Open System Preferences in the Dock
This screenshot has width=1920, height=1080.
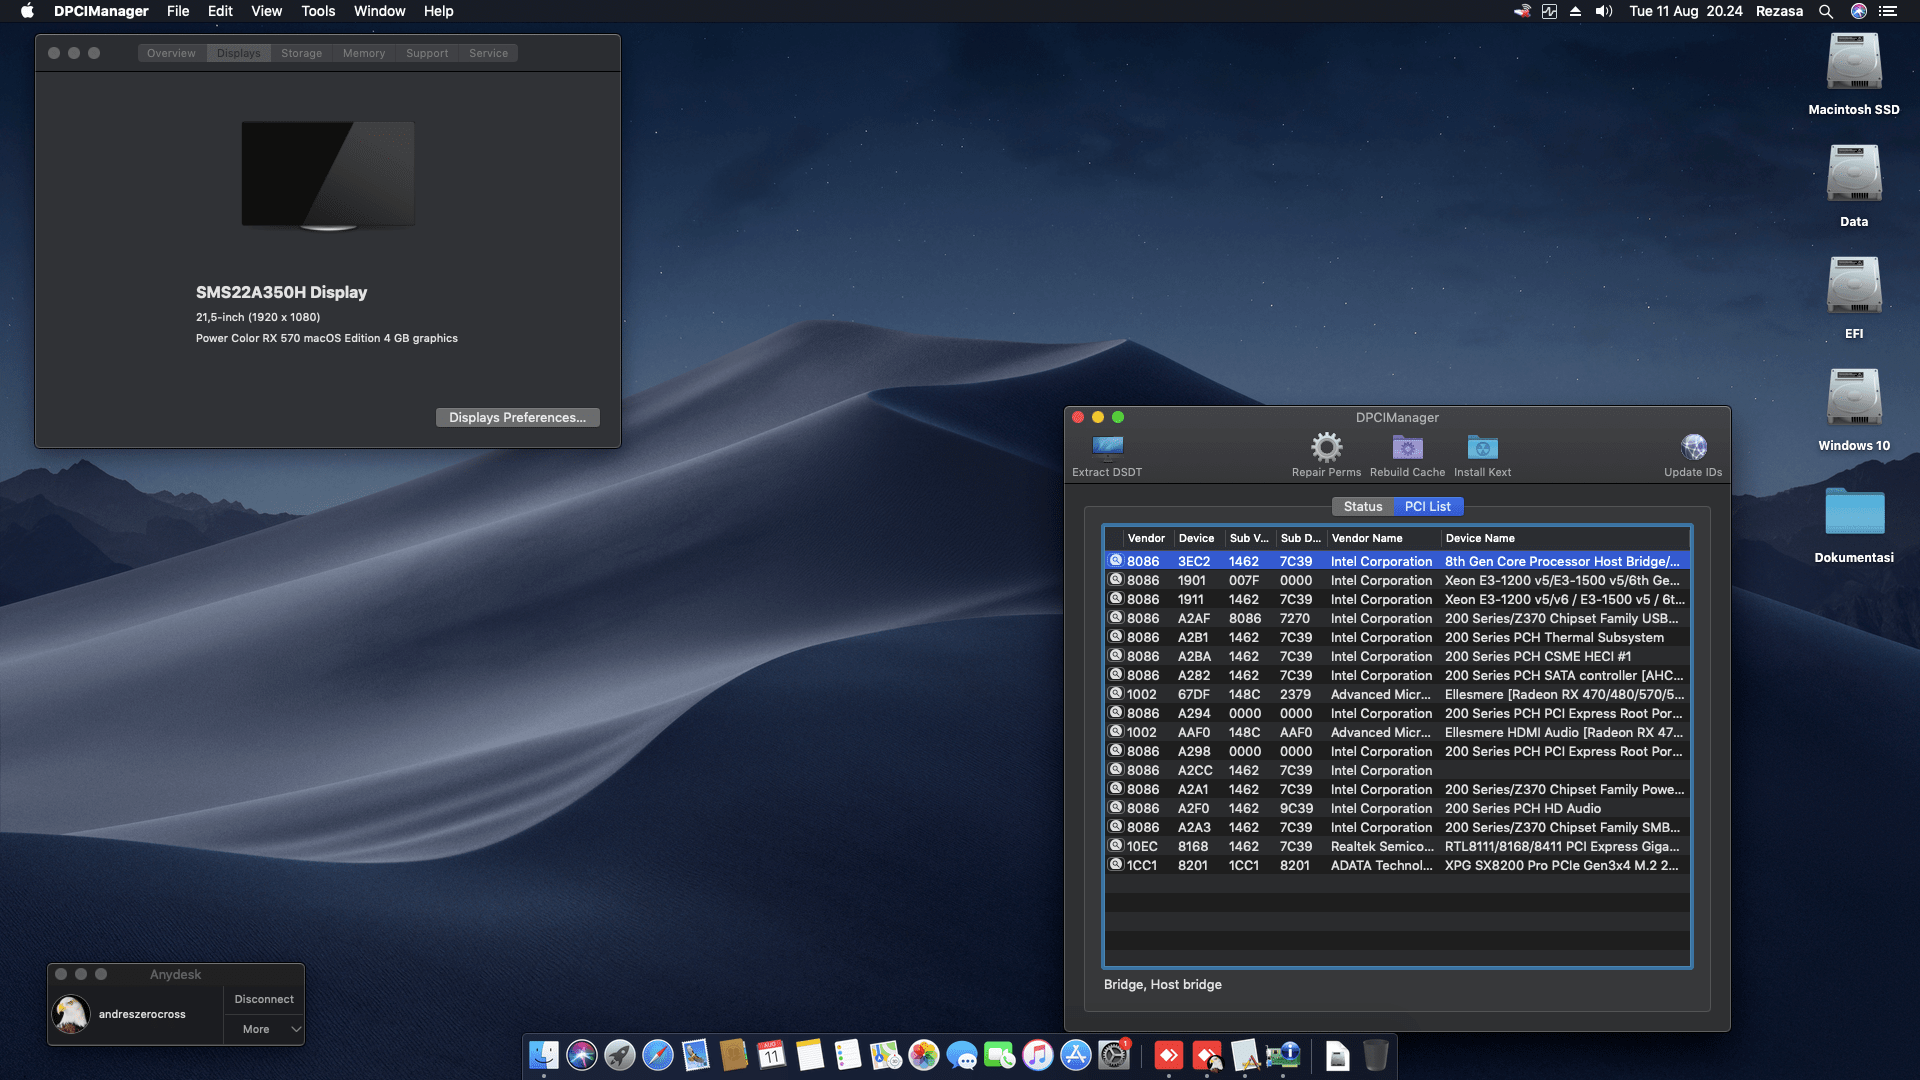pyautogui.click(x=1113, y=1055)
